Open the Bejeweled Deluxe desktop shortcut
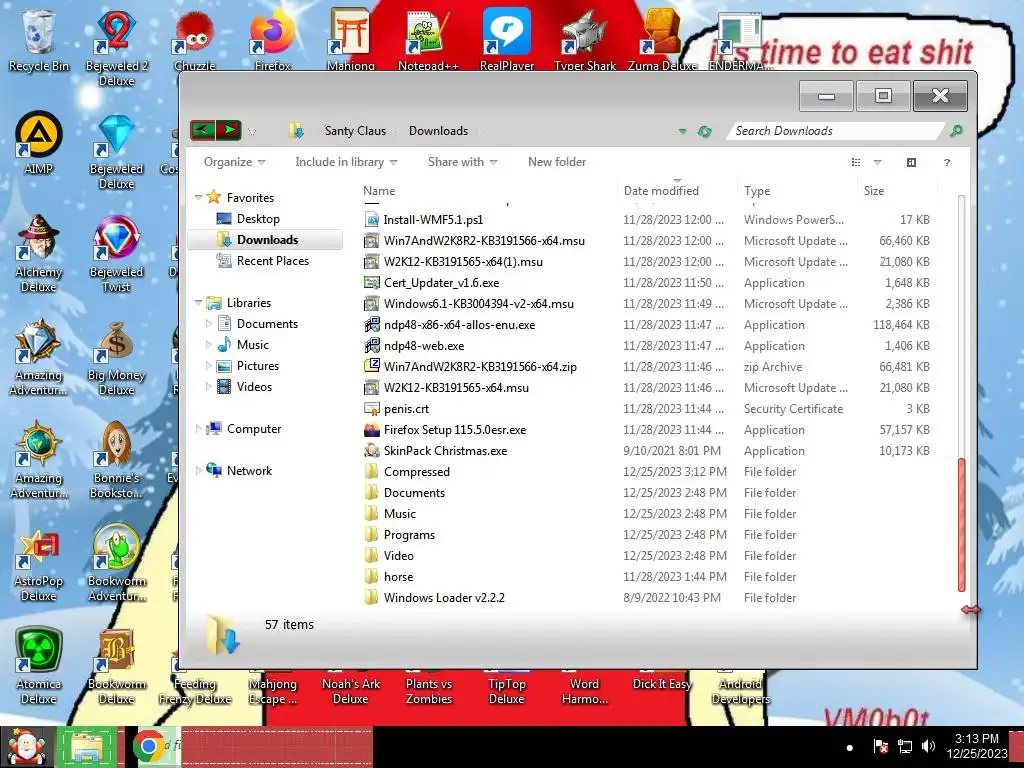The height and width of the screenshot is (768, 1024). point(116,151)
